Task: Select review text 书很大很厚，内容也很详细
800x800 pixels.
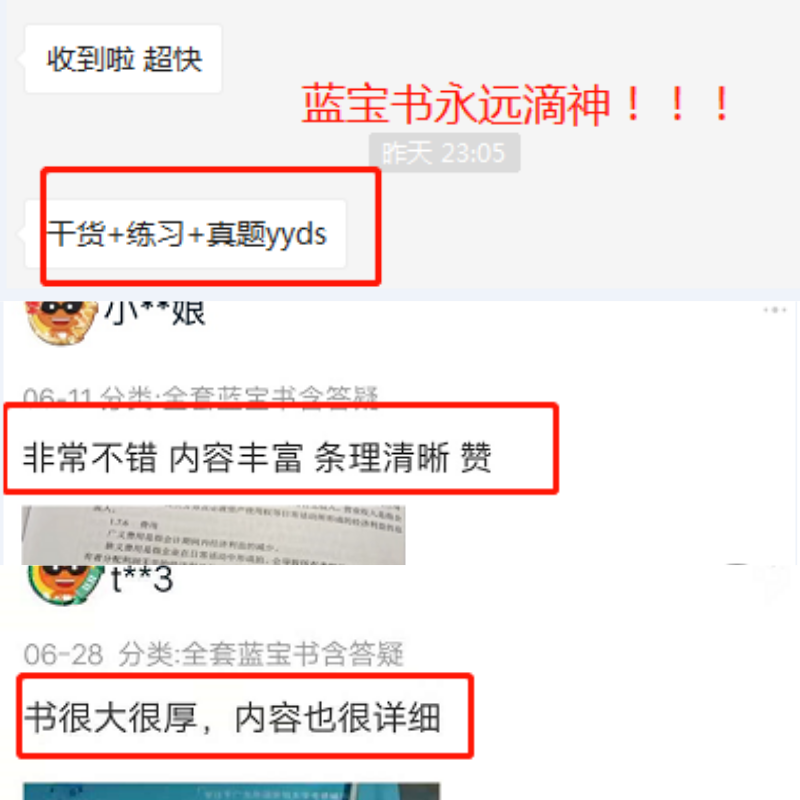Action: point(233,718)
